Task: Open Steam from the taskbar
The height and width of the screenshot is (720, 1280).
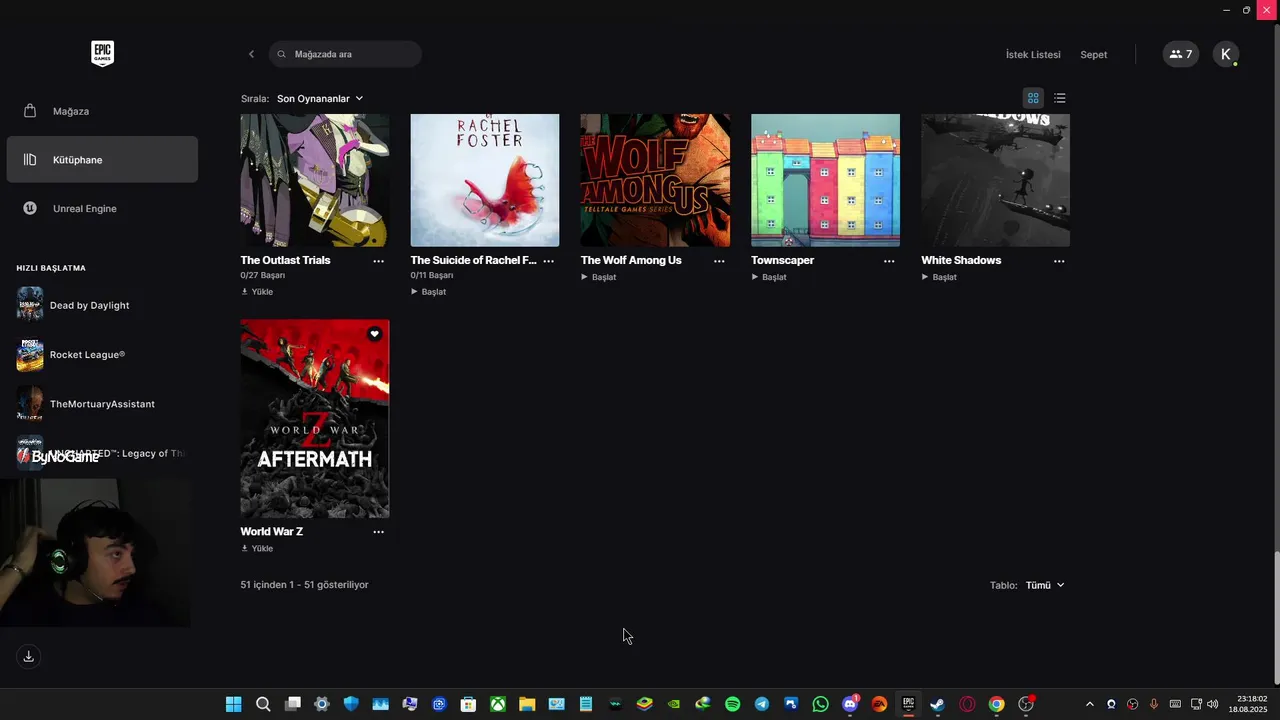Action: point(938,704)
